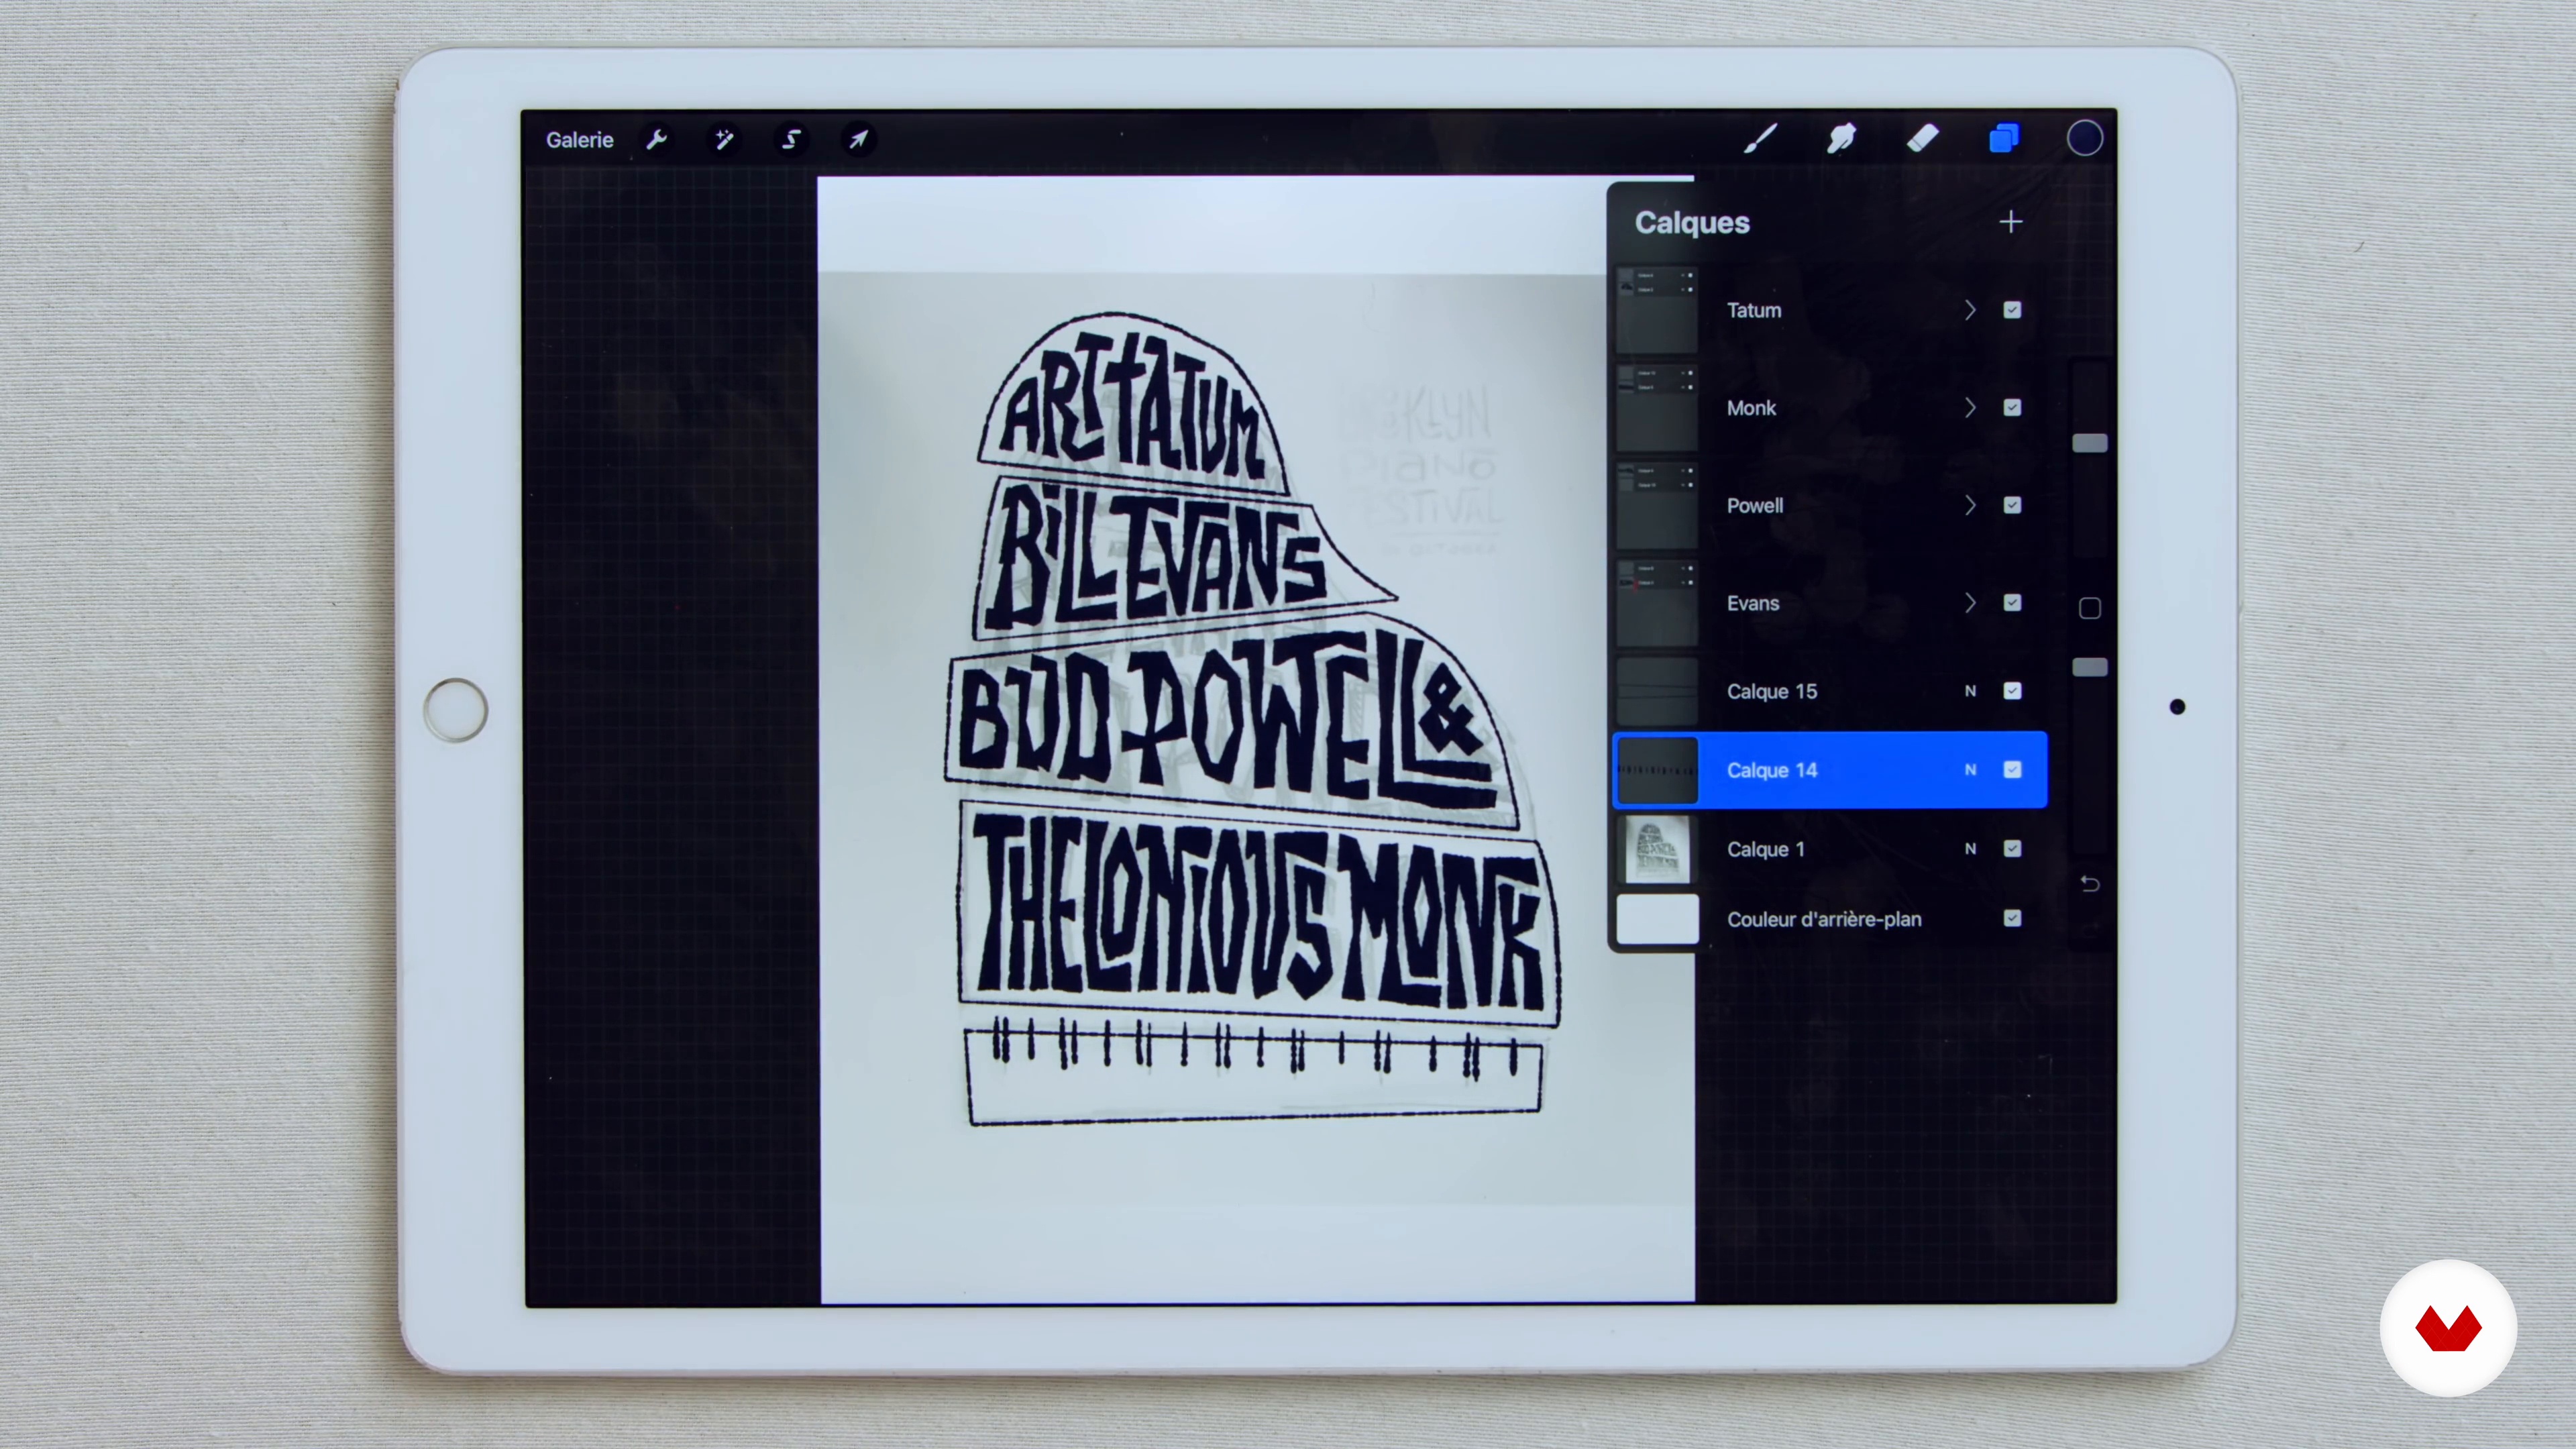Select the Monk group row
Image resolution: width=2576 pixels, height=1449 pixels.
(x=1830, y=408)
